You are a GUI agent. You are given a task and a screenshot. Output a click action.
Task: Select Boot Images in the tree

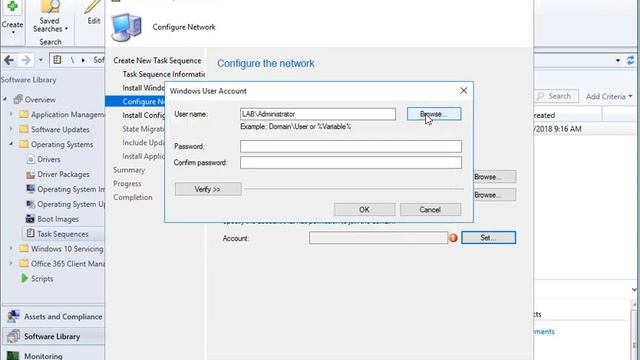tap(58, 219)
